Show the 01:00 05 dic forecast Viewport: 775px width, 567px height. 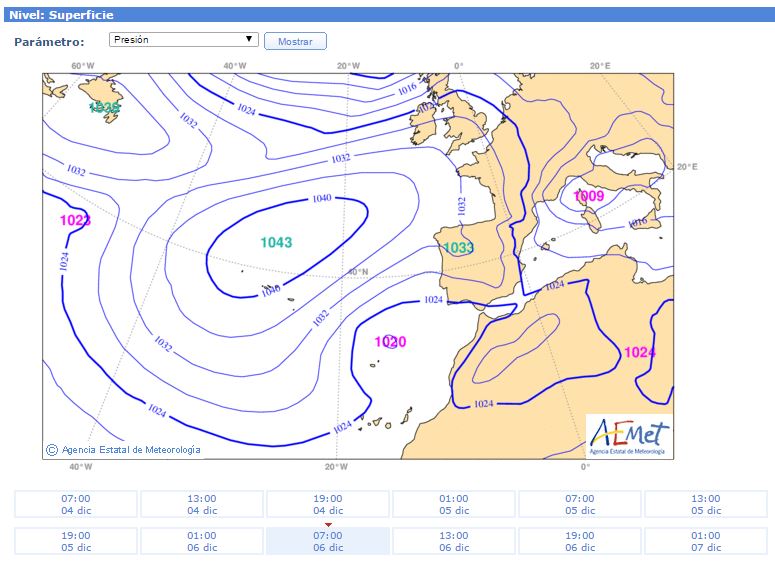454,504
